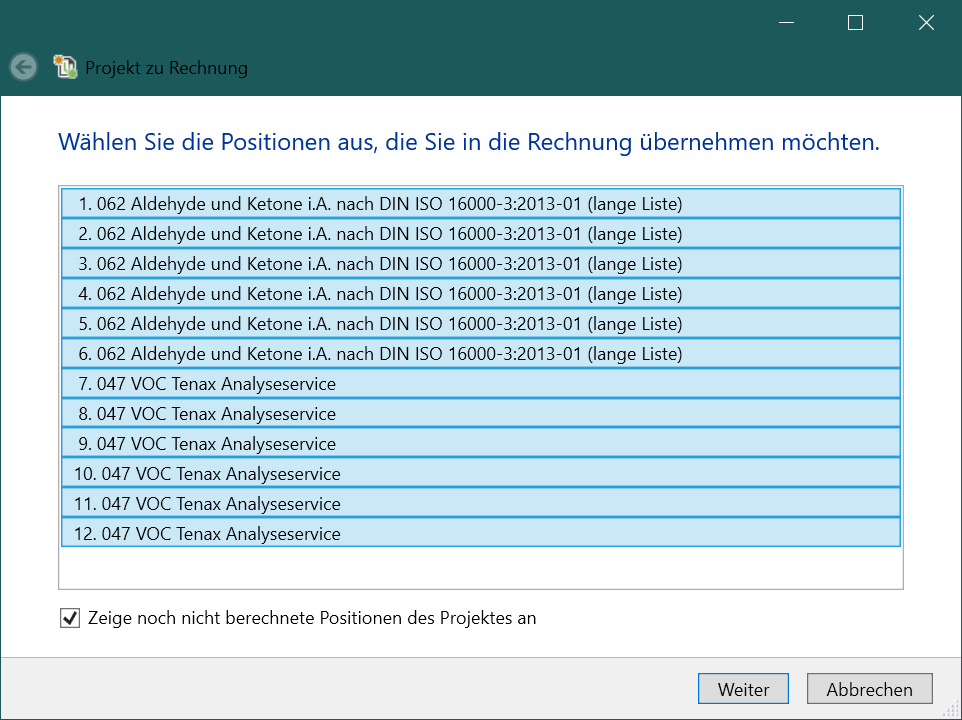
Task: Choose list item 4. 062 Aldehyde
Action: (481, 294)
